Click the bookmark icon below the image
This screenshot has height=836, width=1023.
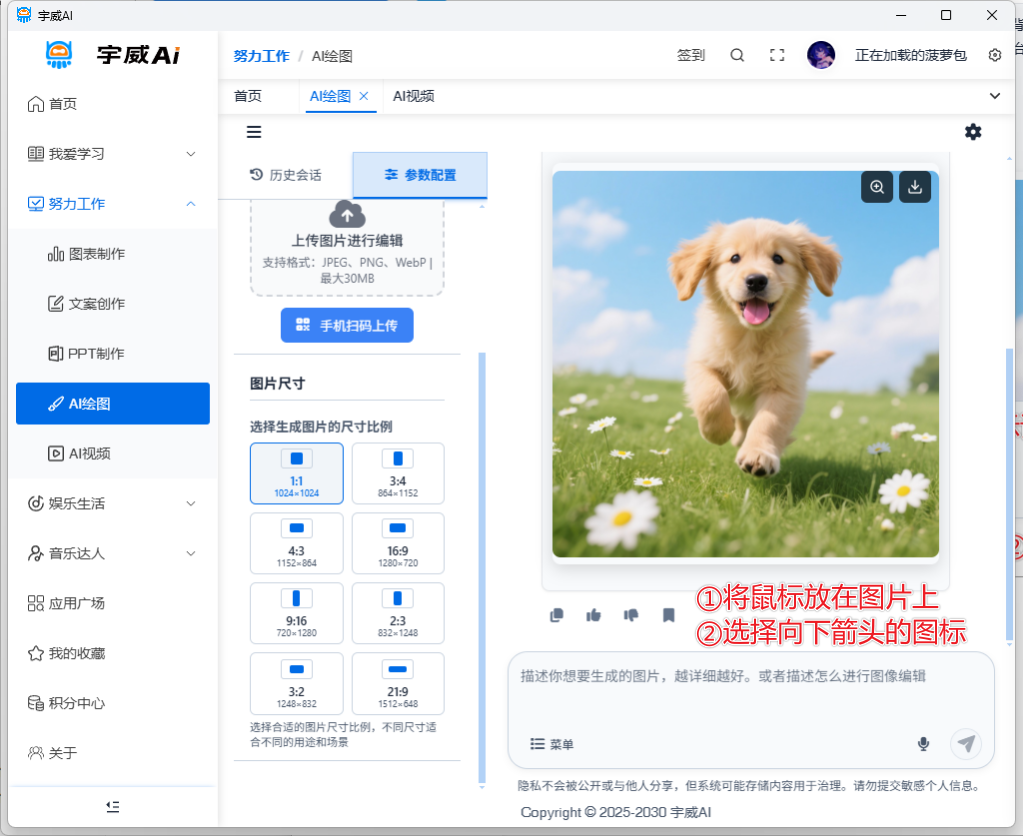tap(668, 615)
